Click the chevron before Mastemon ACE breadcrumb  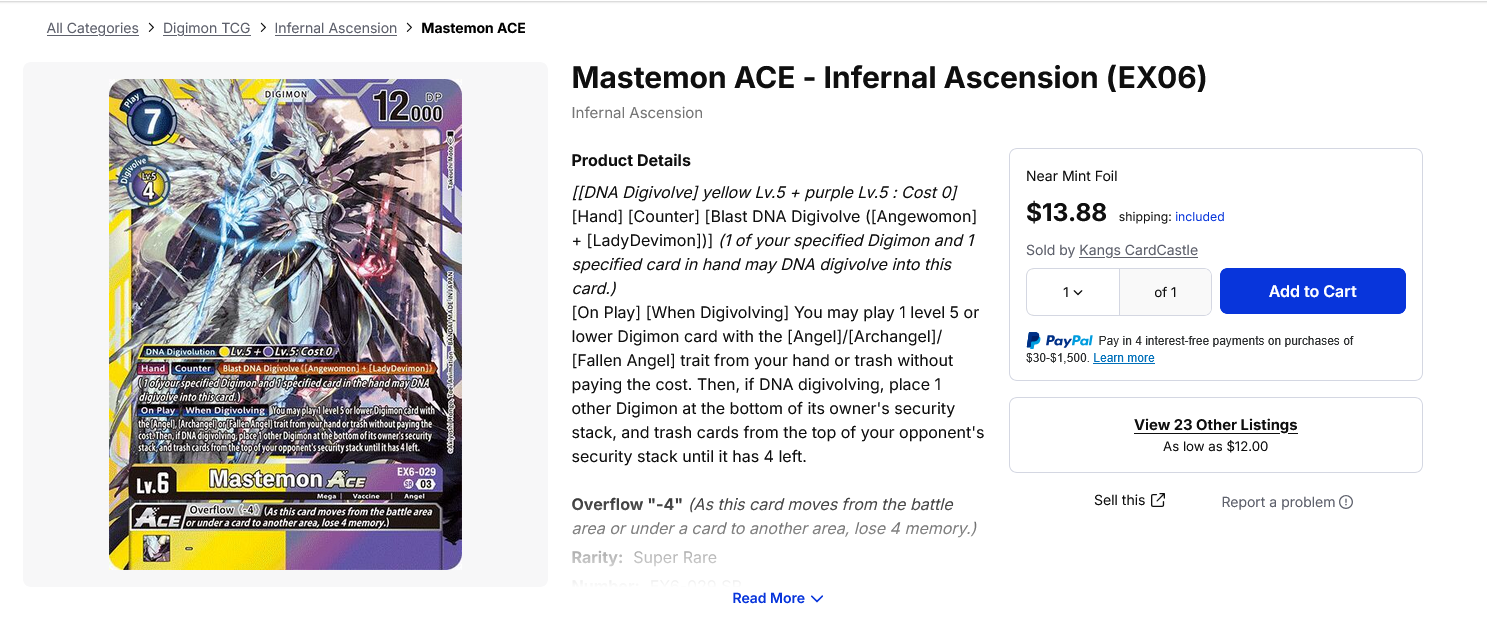click(x=409, y=28)
